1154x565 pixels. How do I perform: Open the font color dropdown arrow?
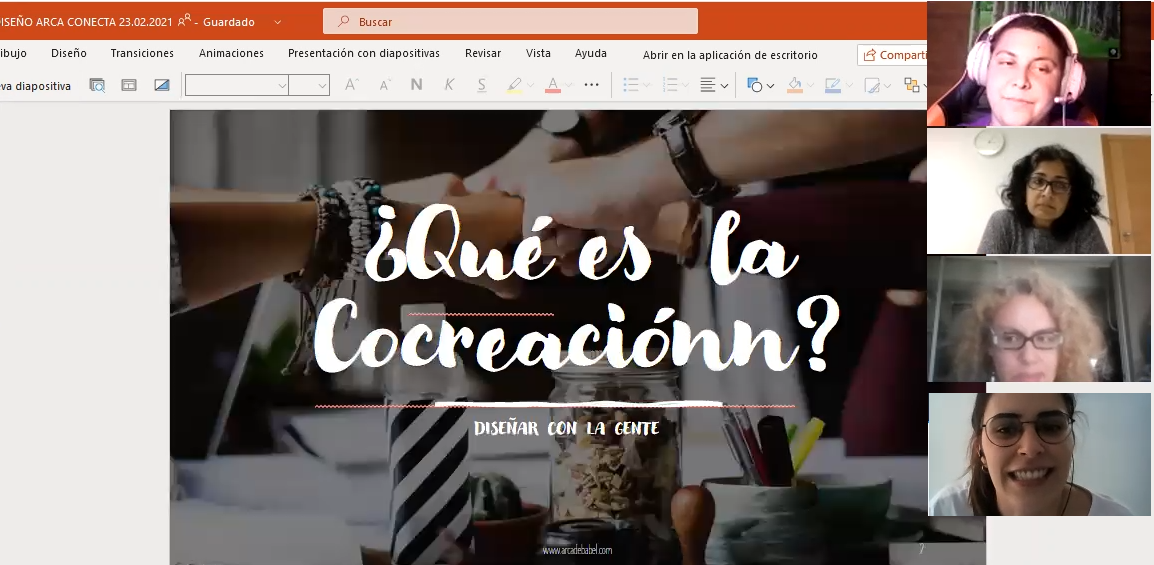coord(568,86)
